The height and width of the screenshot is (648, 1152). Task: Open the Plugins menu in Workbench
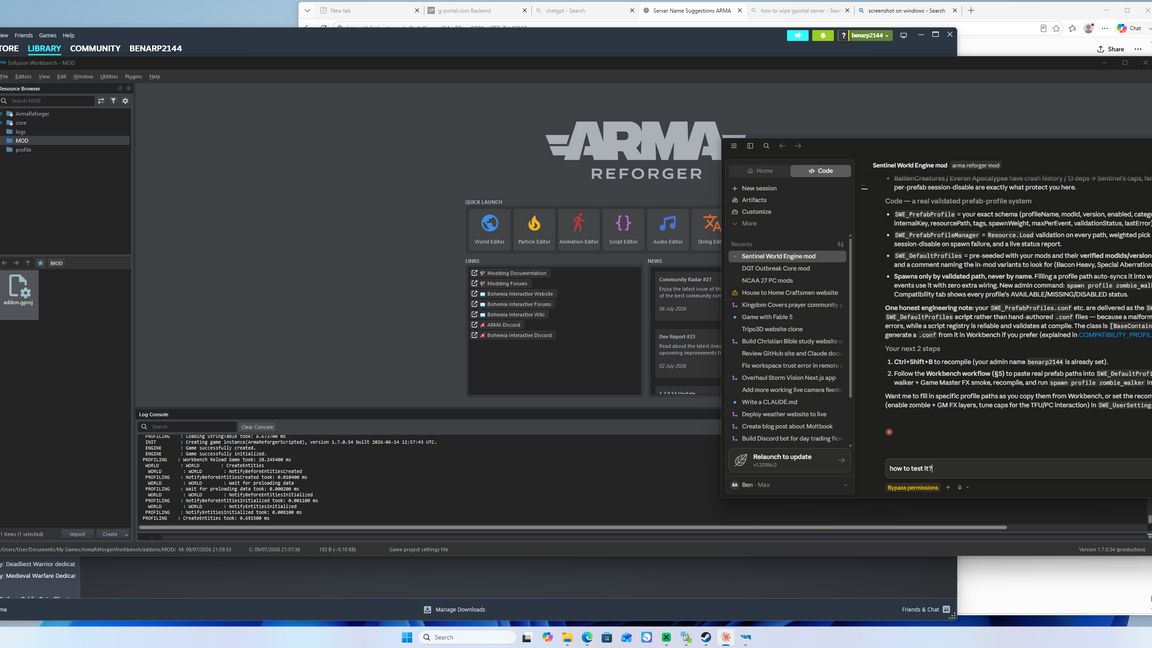[133, 76]
